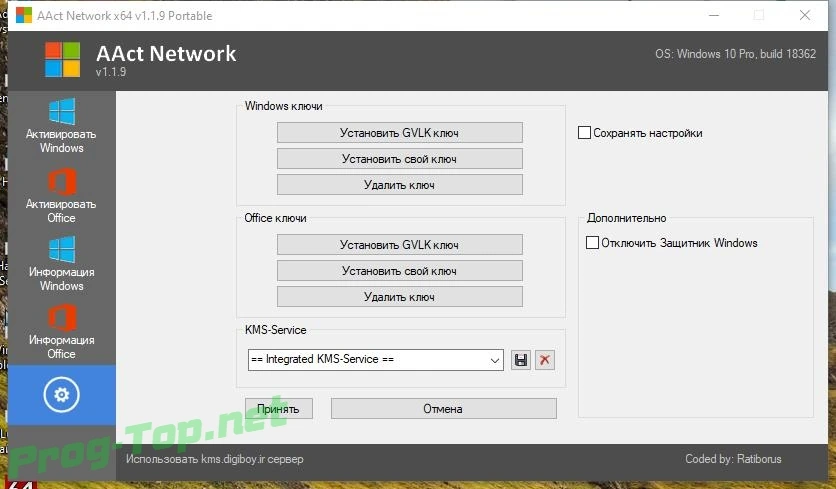Image resolution: width=836 pixels, height=489 pixels.
Task: Confirm with the Принять button
Action: click(x=279, y=409)
